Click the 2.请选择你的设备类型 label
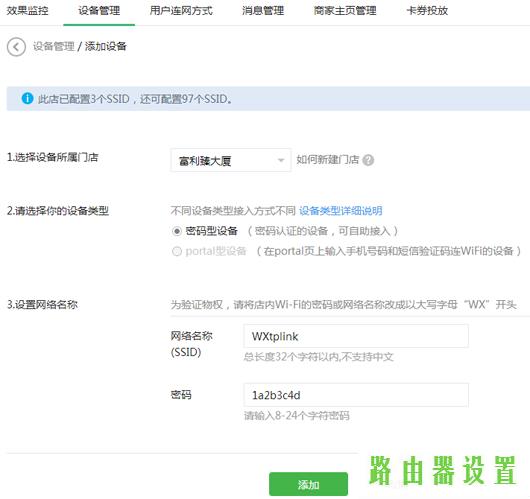Screen dimensions: 530x499 coord(58,211)
